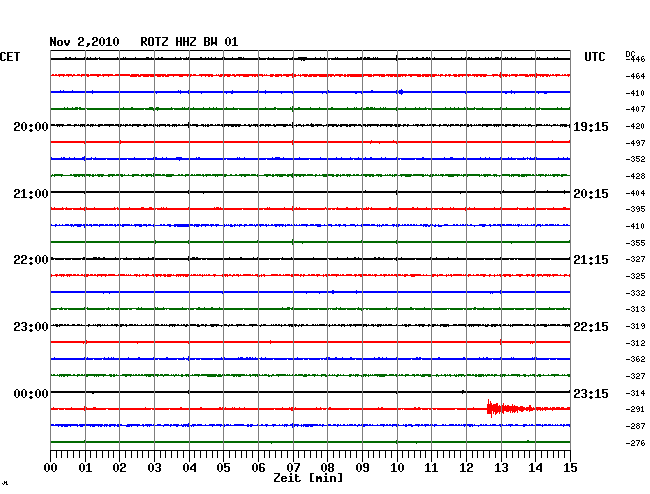Click the DC offset value "-313"
The height and width of the screenshot is (494, 650).
pyautogui.click(x=635, y=309)
